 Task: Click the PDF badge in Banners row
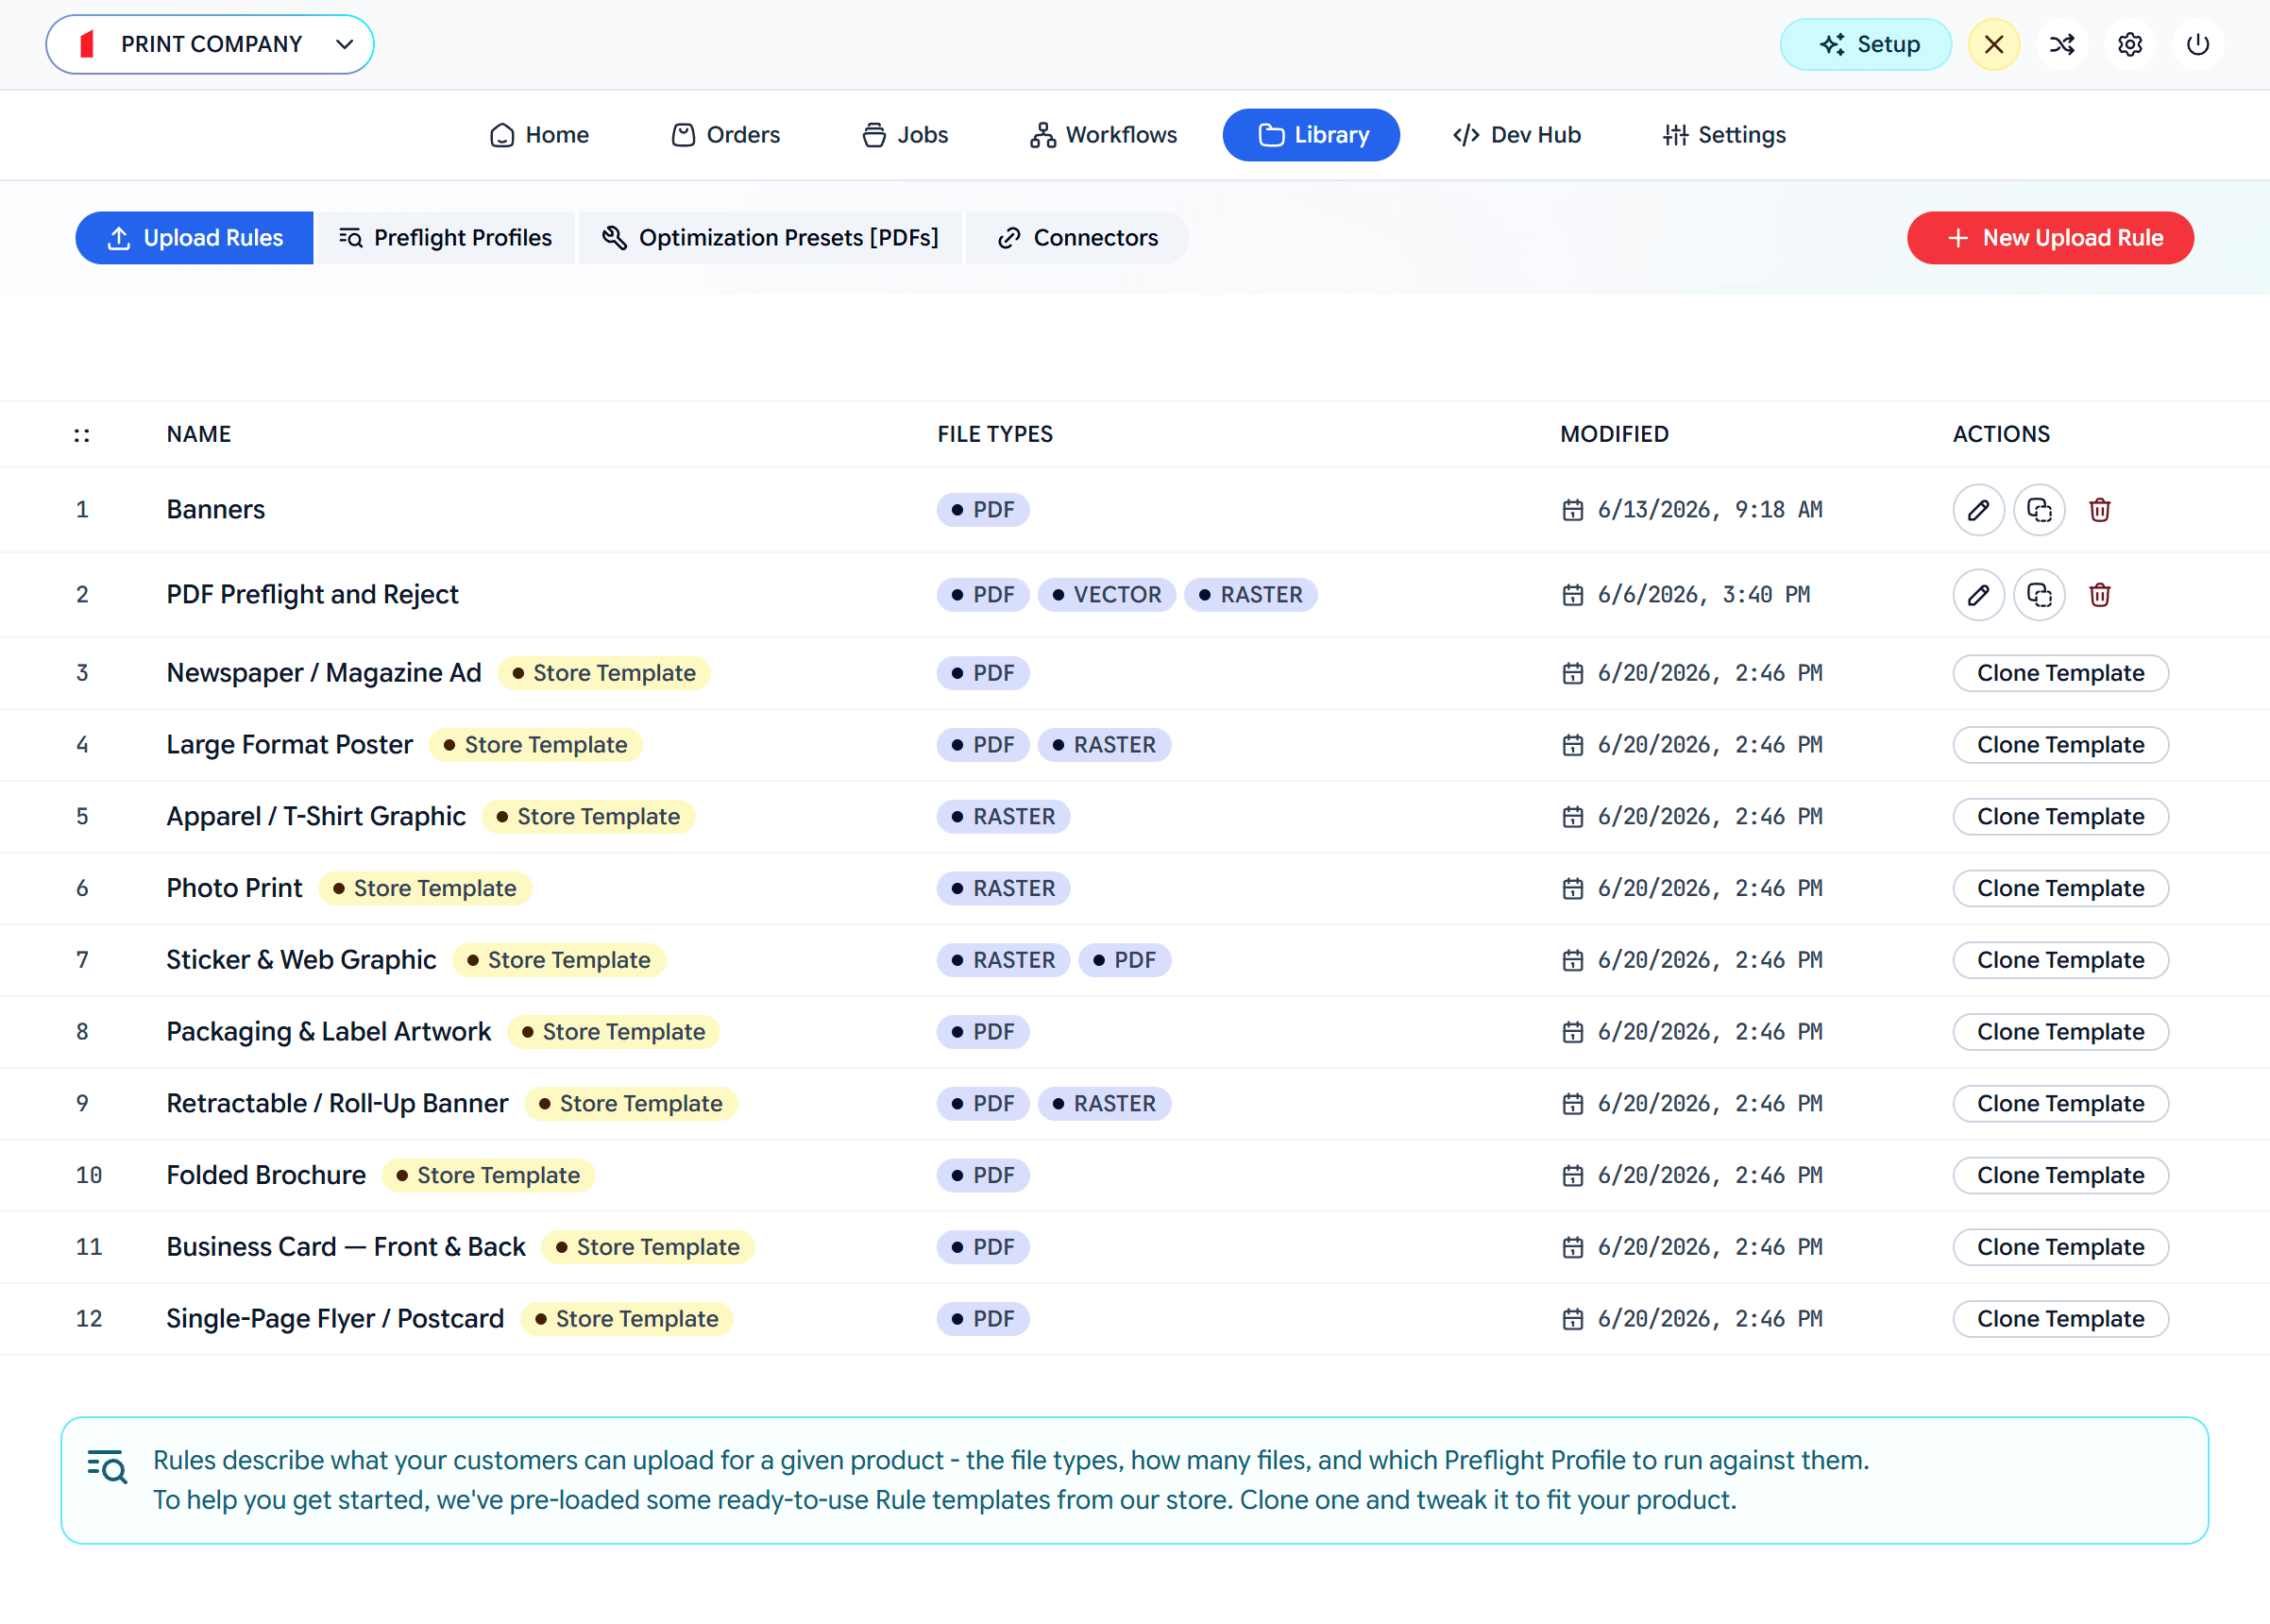point(983,510)
